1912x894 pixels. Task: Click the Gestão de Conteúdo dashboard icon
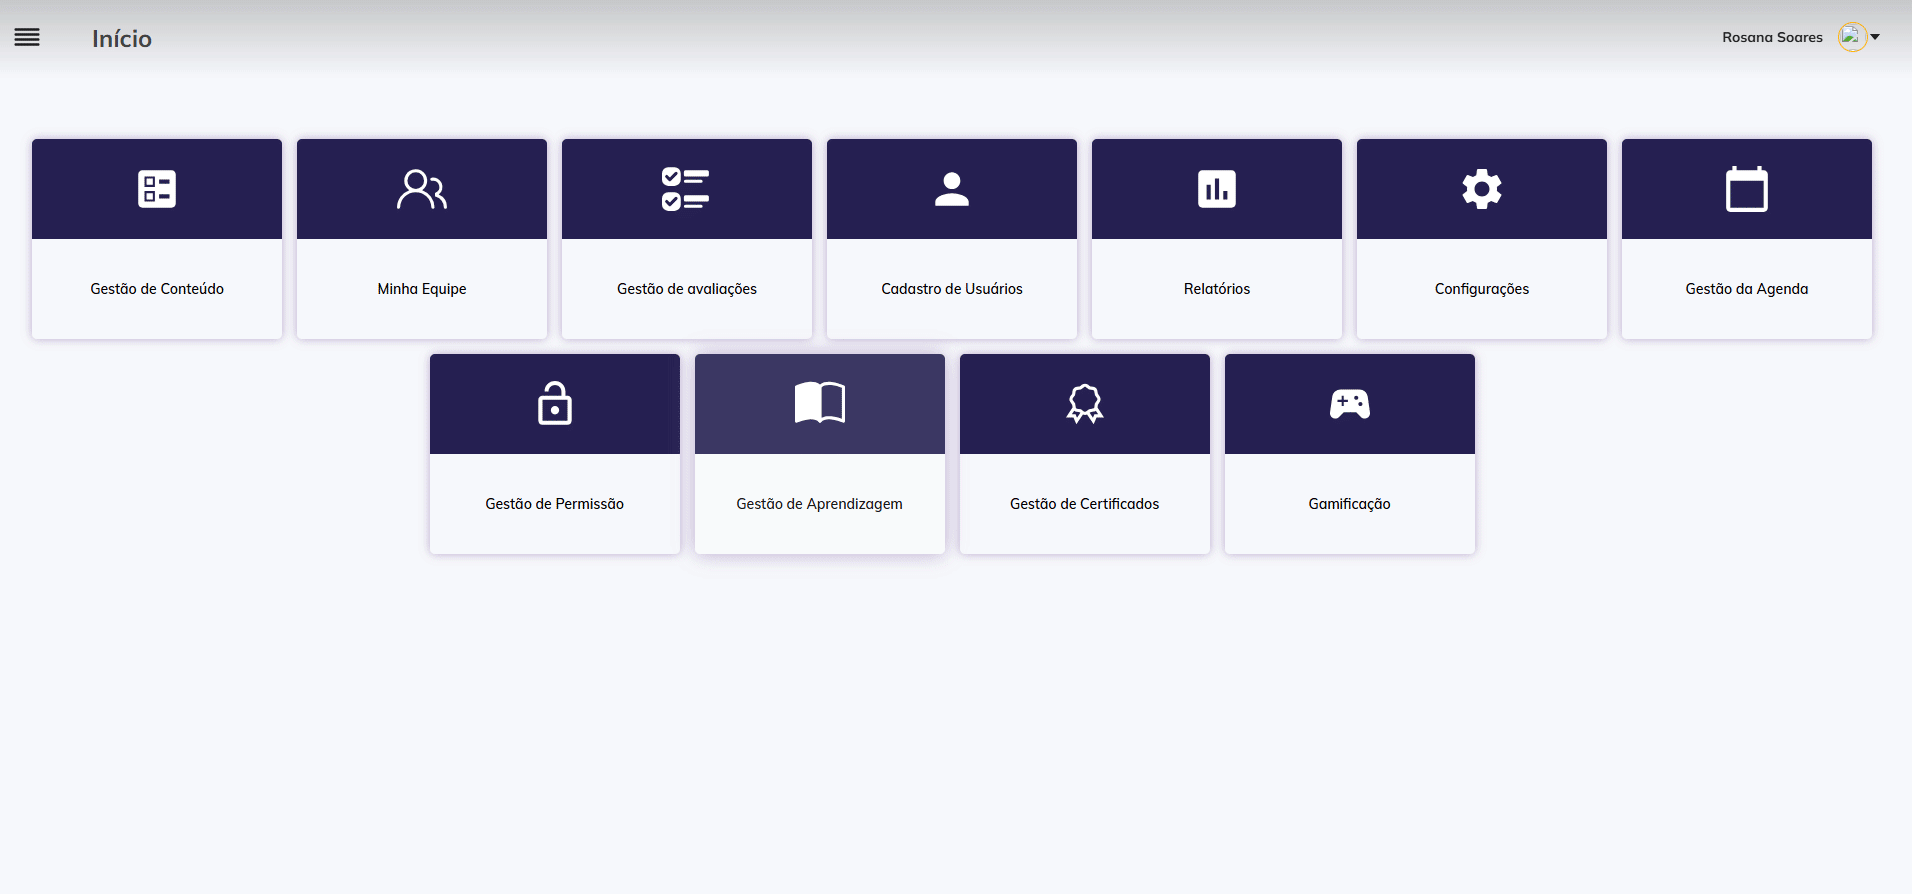click(157, 189)
